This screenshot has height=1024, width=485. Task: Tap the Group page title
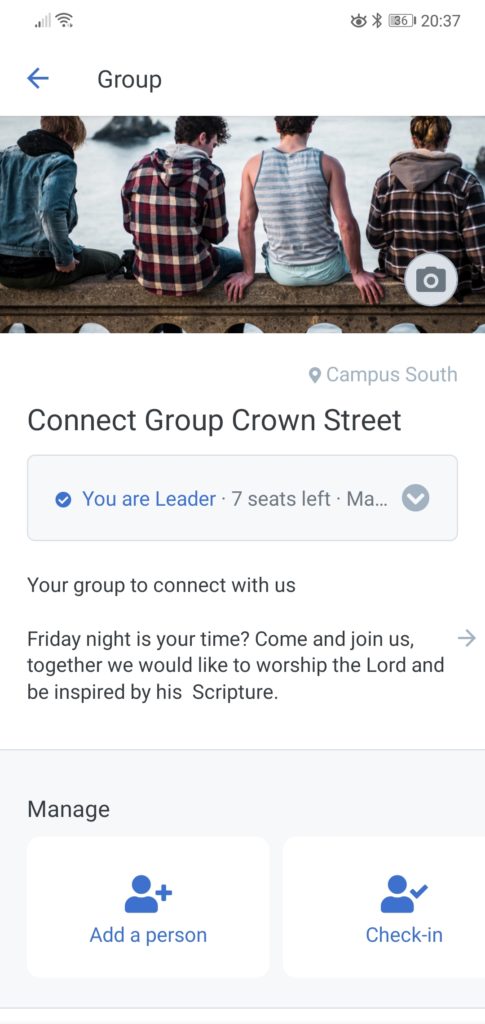pos(129,80)
